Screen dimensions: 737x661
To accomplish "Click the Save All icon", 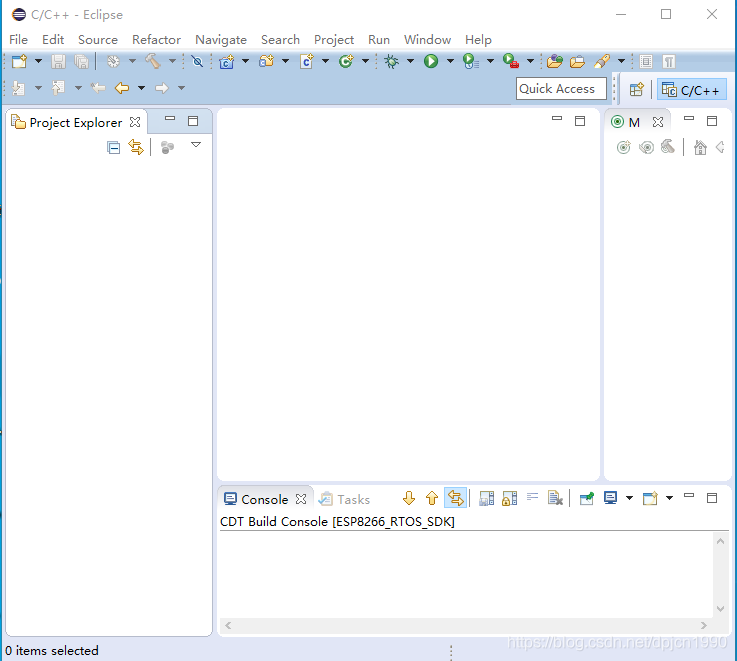I will (x=81, y=62).
